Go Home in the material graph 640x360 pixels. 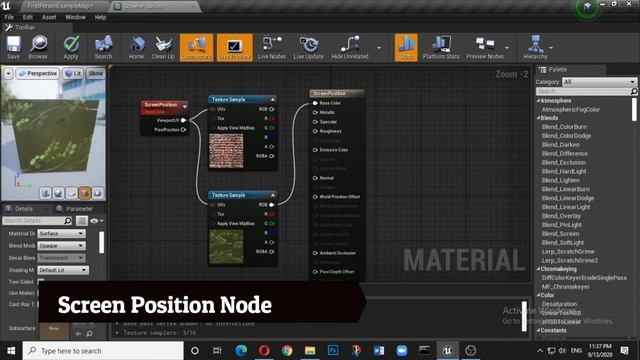pyautogui.click(x=136, y=47)
